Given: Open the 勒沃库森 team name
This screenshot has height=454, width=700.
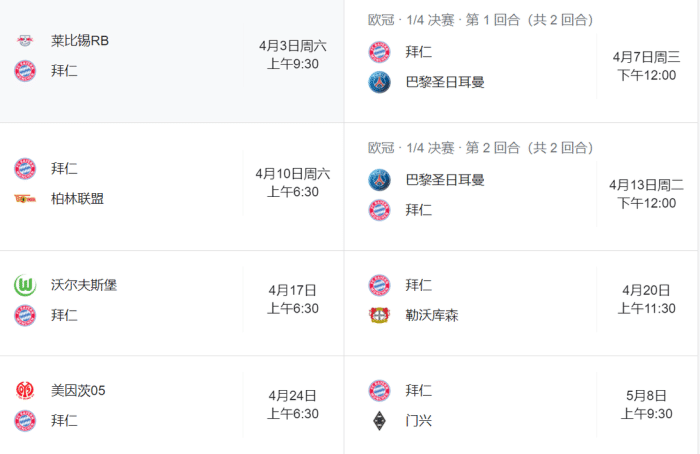Looking at the screenshot, I should click(432, 315).
